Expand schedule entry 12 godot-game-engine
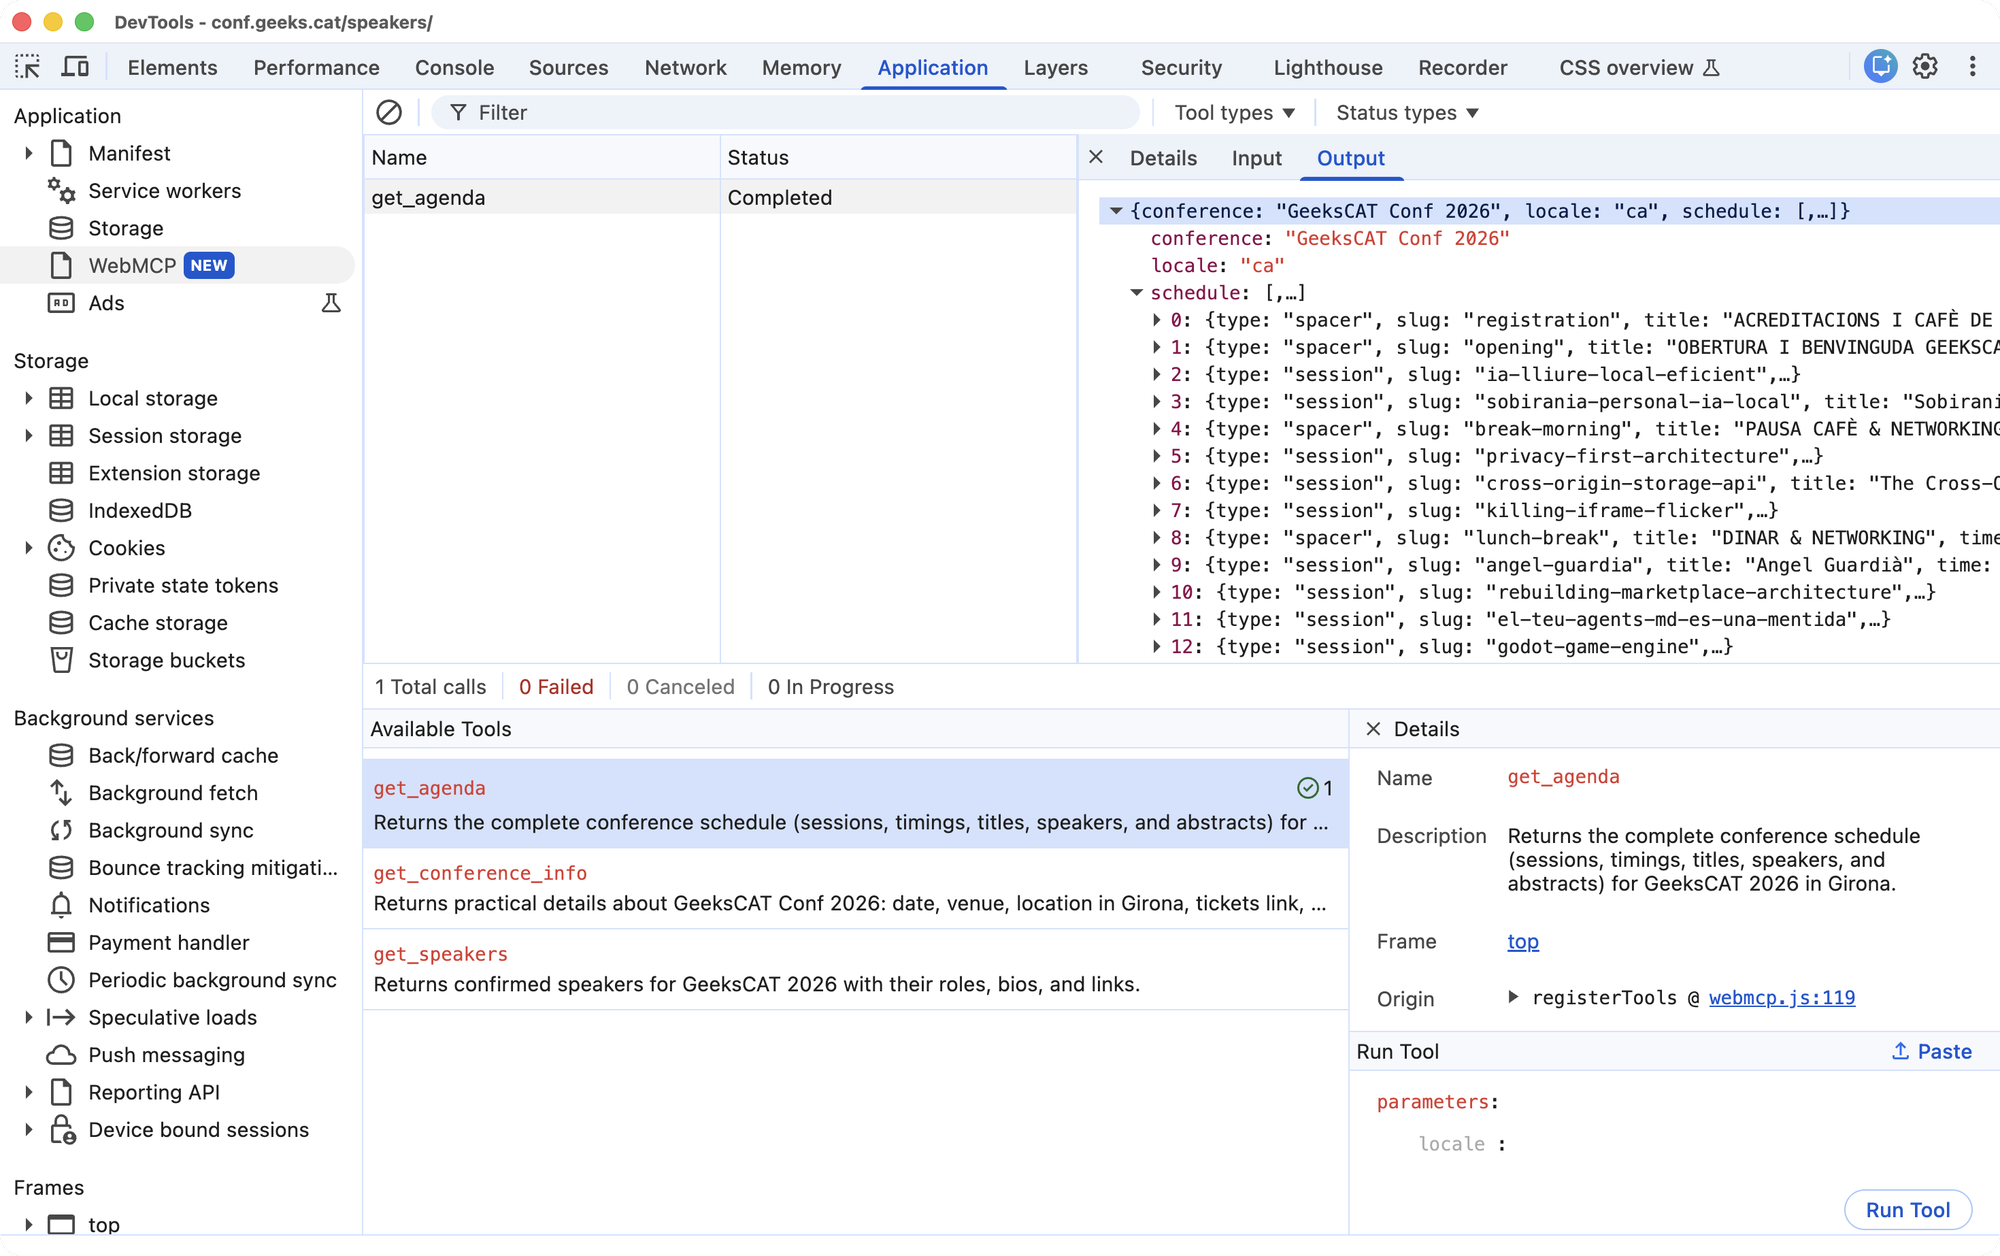This screenshot has width=2000, height=1256. click(x=1157, y=647)
